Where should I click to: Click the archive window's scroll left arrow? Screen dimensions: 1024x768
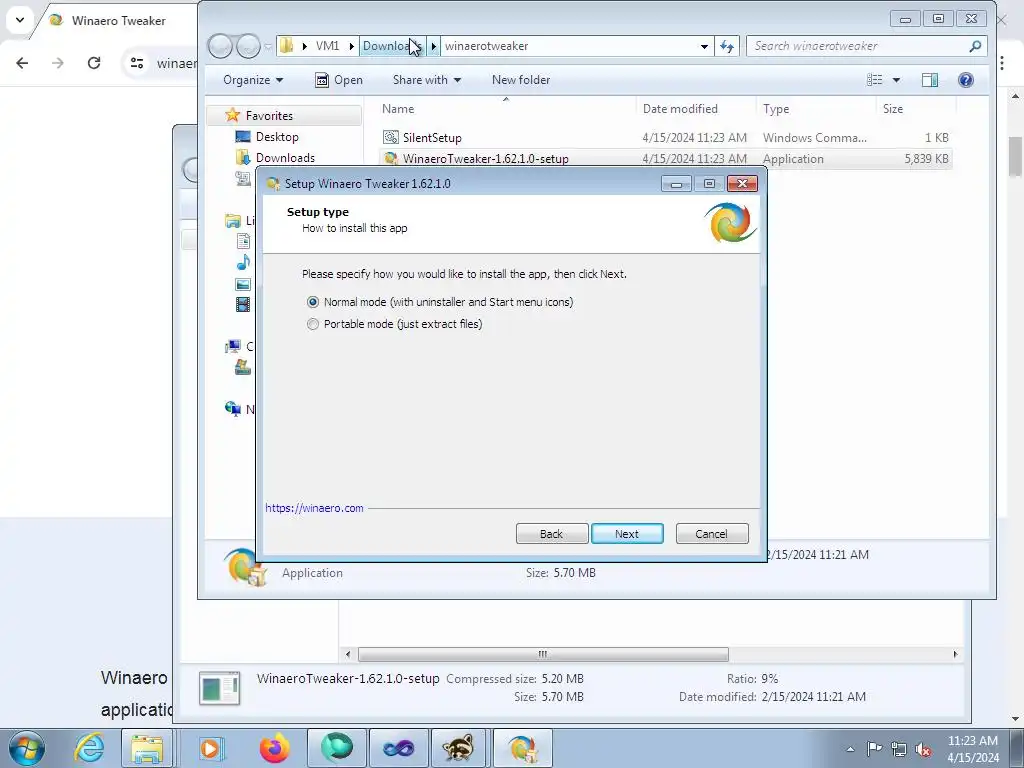(x=348, y=654)
